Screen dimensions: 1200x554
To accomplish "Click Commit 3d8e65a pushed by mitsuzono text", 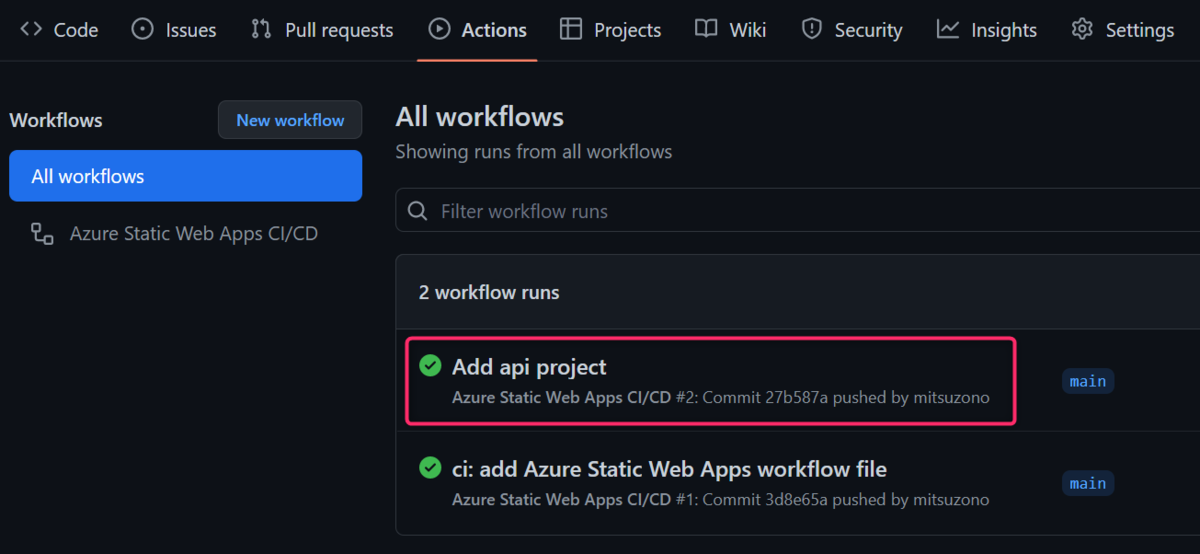I will pos(846,499).
